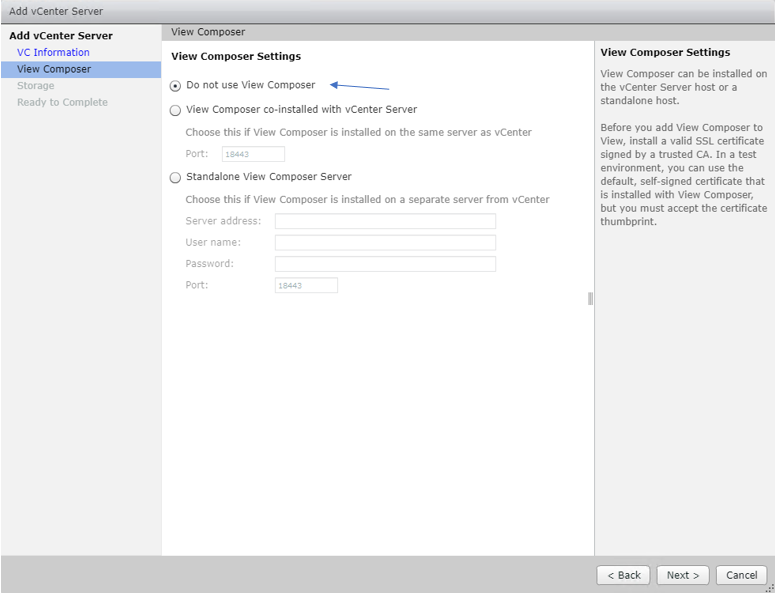Select the Password input field
The height and width of the screenshot is (593, 776).
(385, 264)
